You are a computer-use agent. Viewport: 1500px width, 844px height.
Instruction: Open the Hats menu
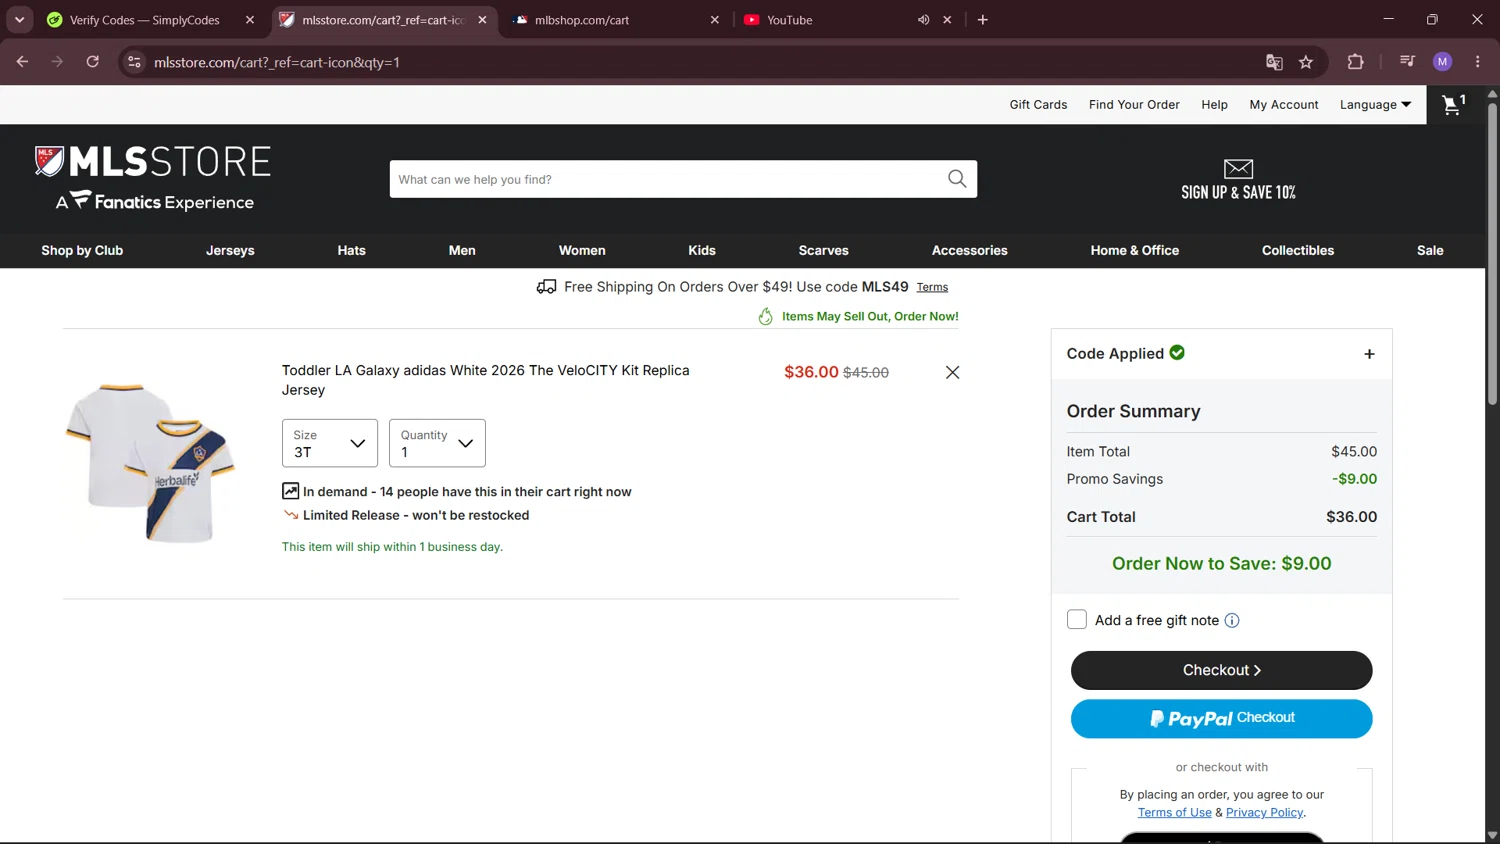[352, 250]
